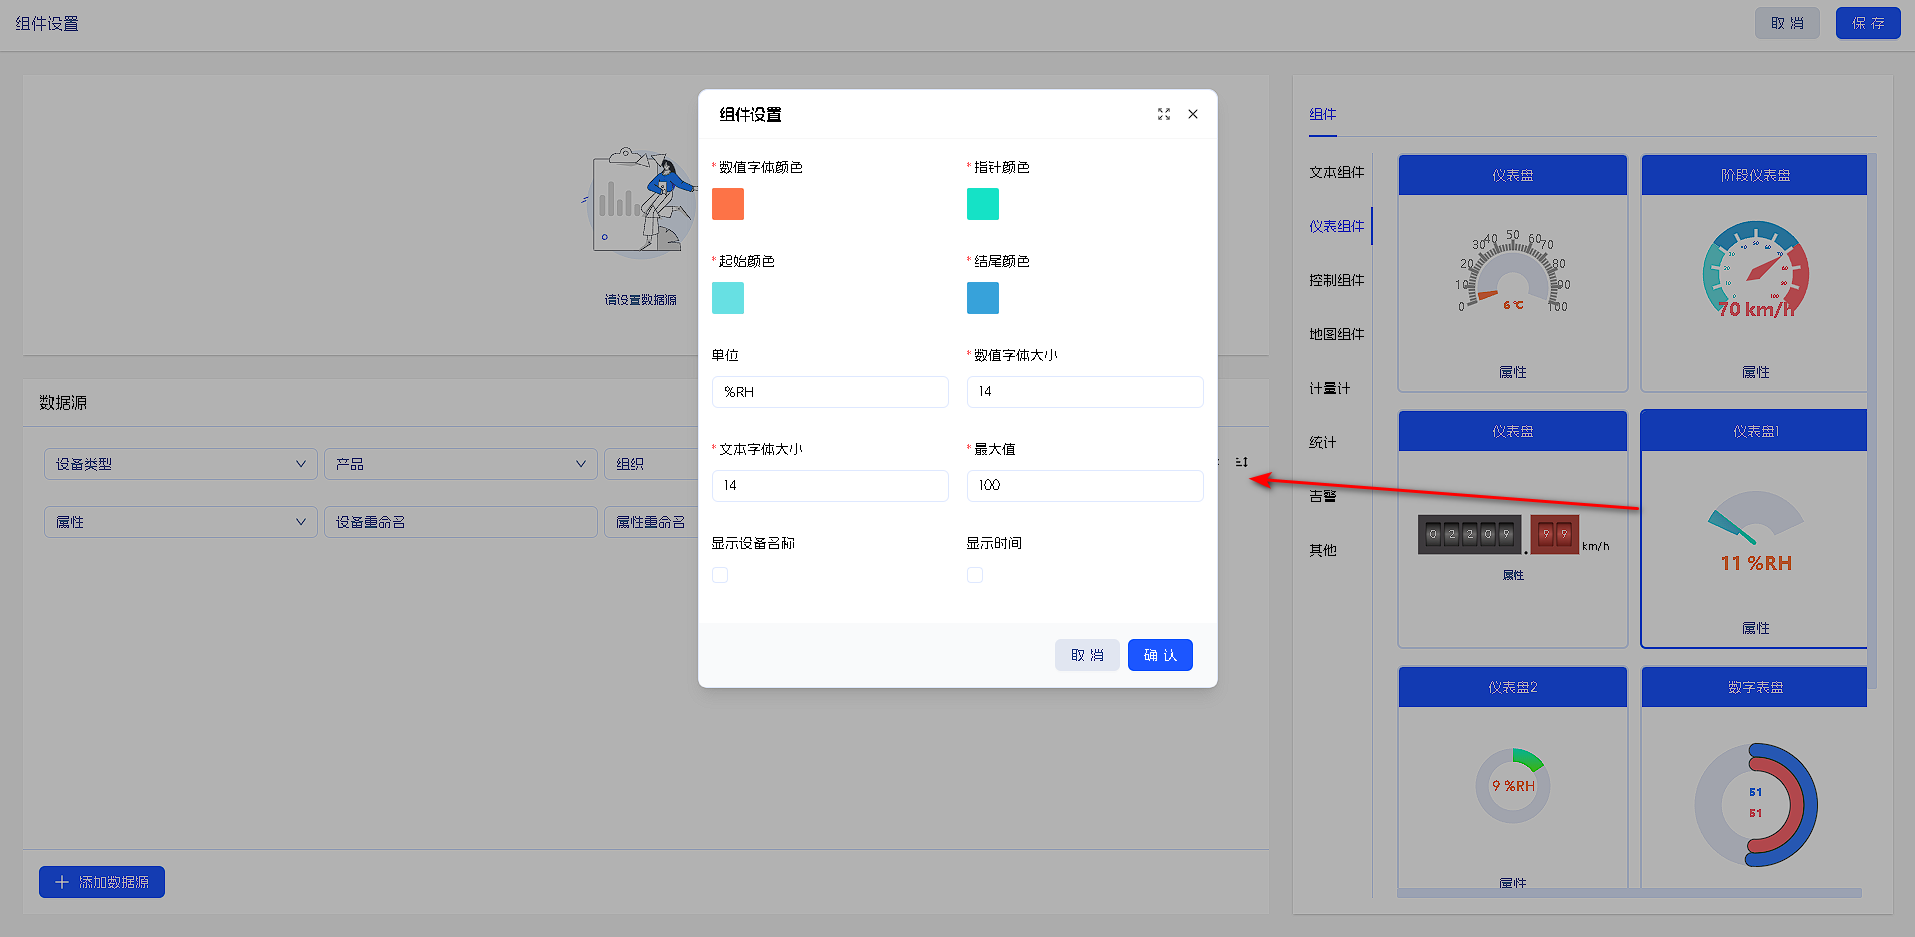Image resolution: width=1915 pixels, height=937 pixels.
Task: Switch to 控制组件 category
Action: click(x=1336, y=280)
